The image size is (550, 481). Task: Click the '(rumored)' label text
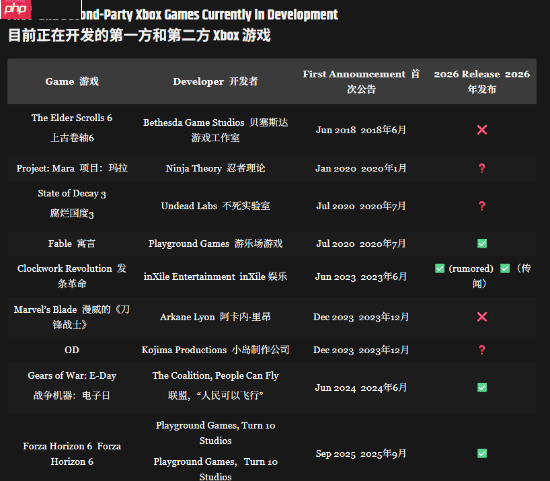pyautogui.click(x=471, y=268)
